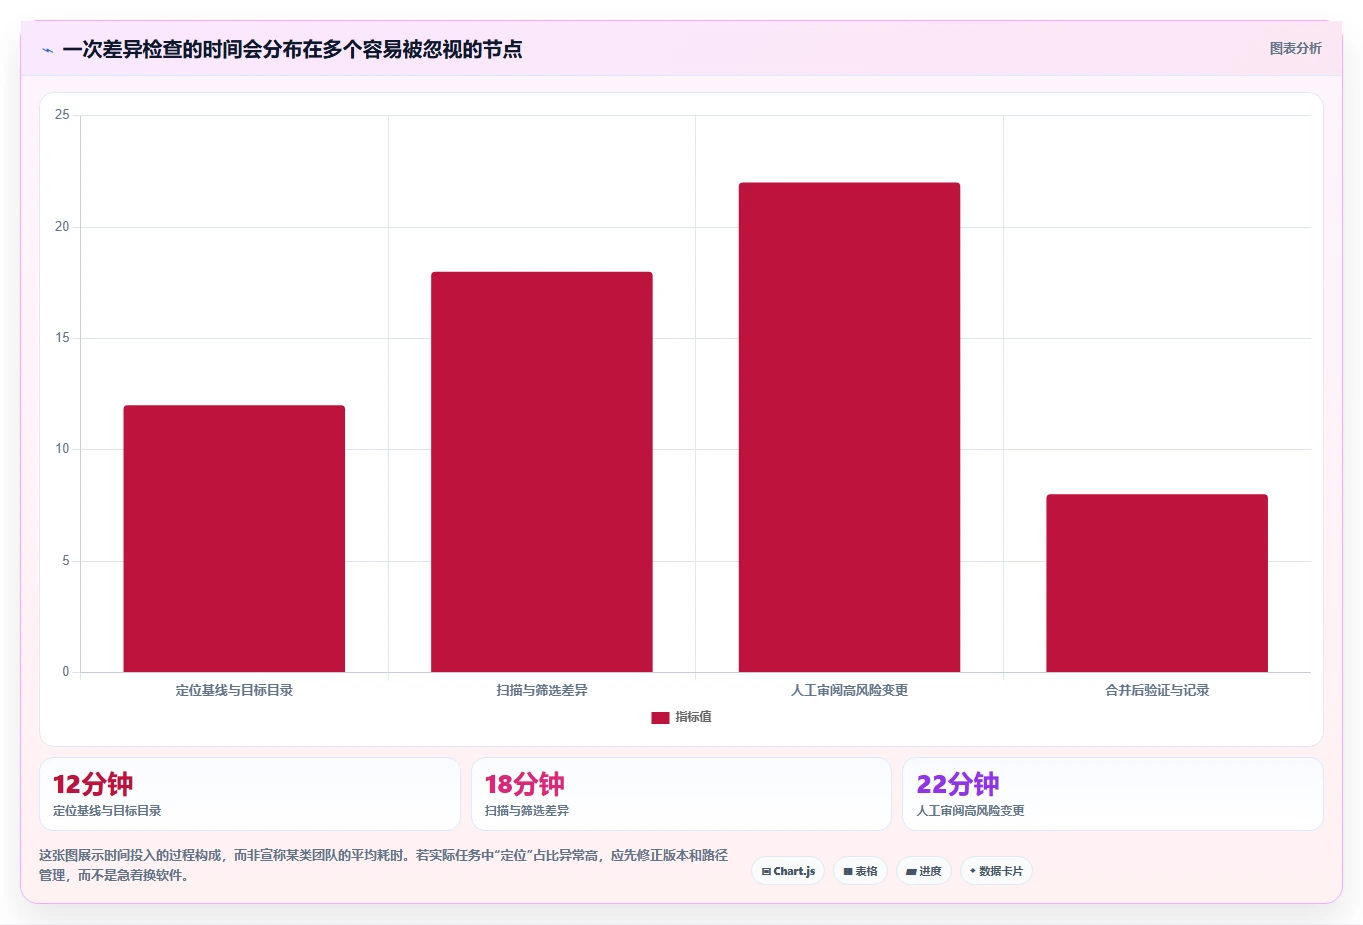The image size is (1363, 925).
Task: Click the Chart.js tag
Action: pyautogui.click(x=788, y=871)
